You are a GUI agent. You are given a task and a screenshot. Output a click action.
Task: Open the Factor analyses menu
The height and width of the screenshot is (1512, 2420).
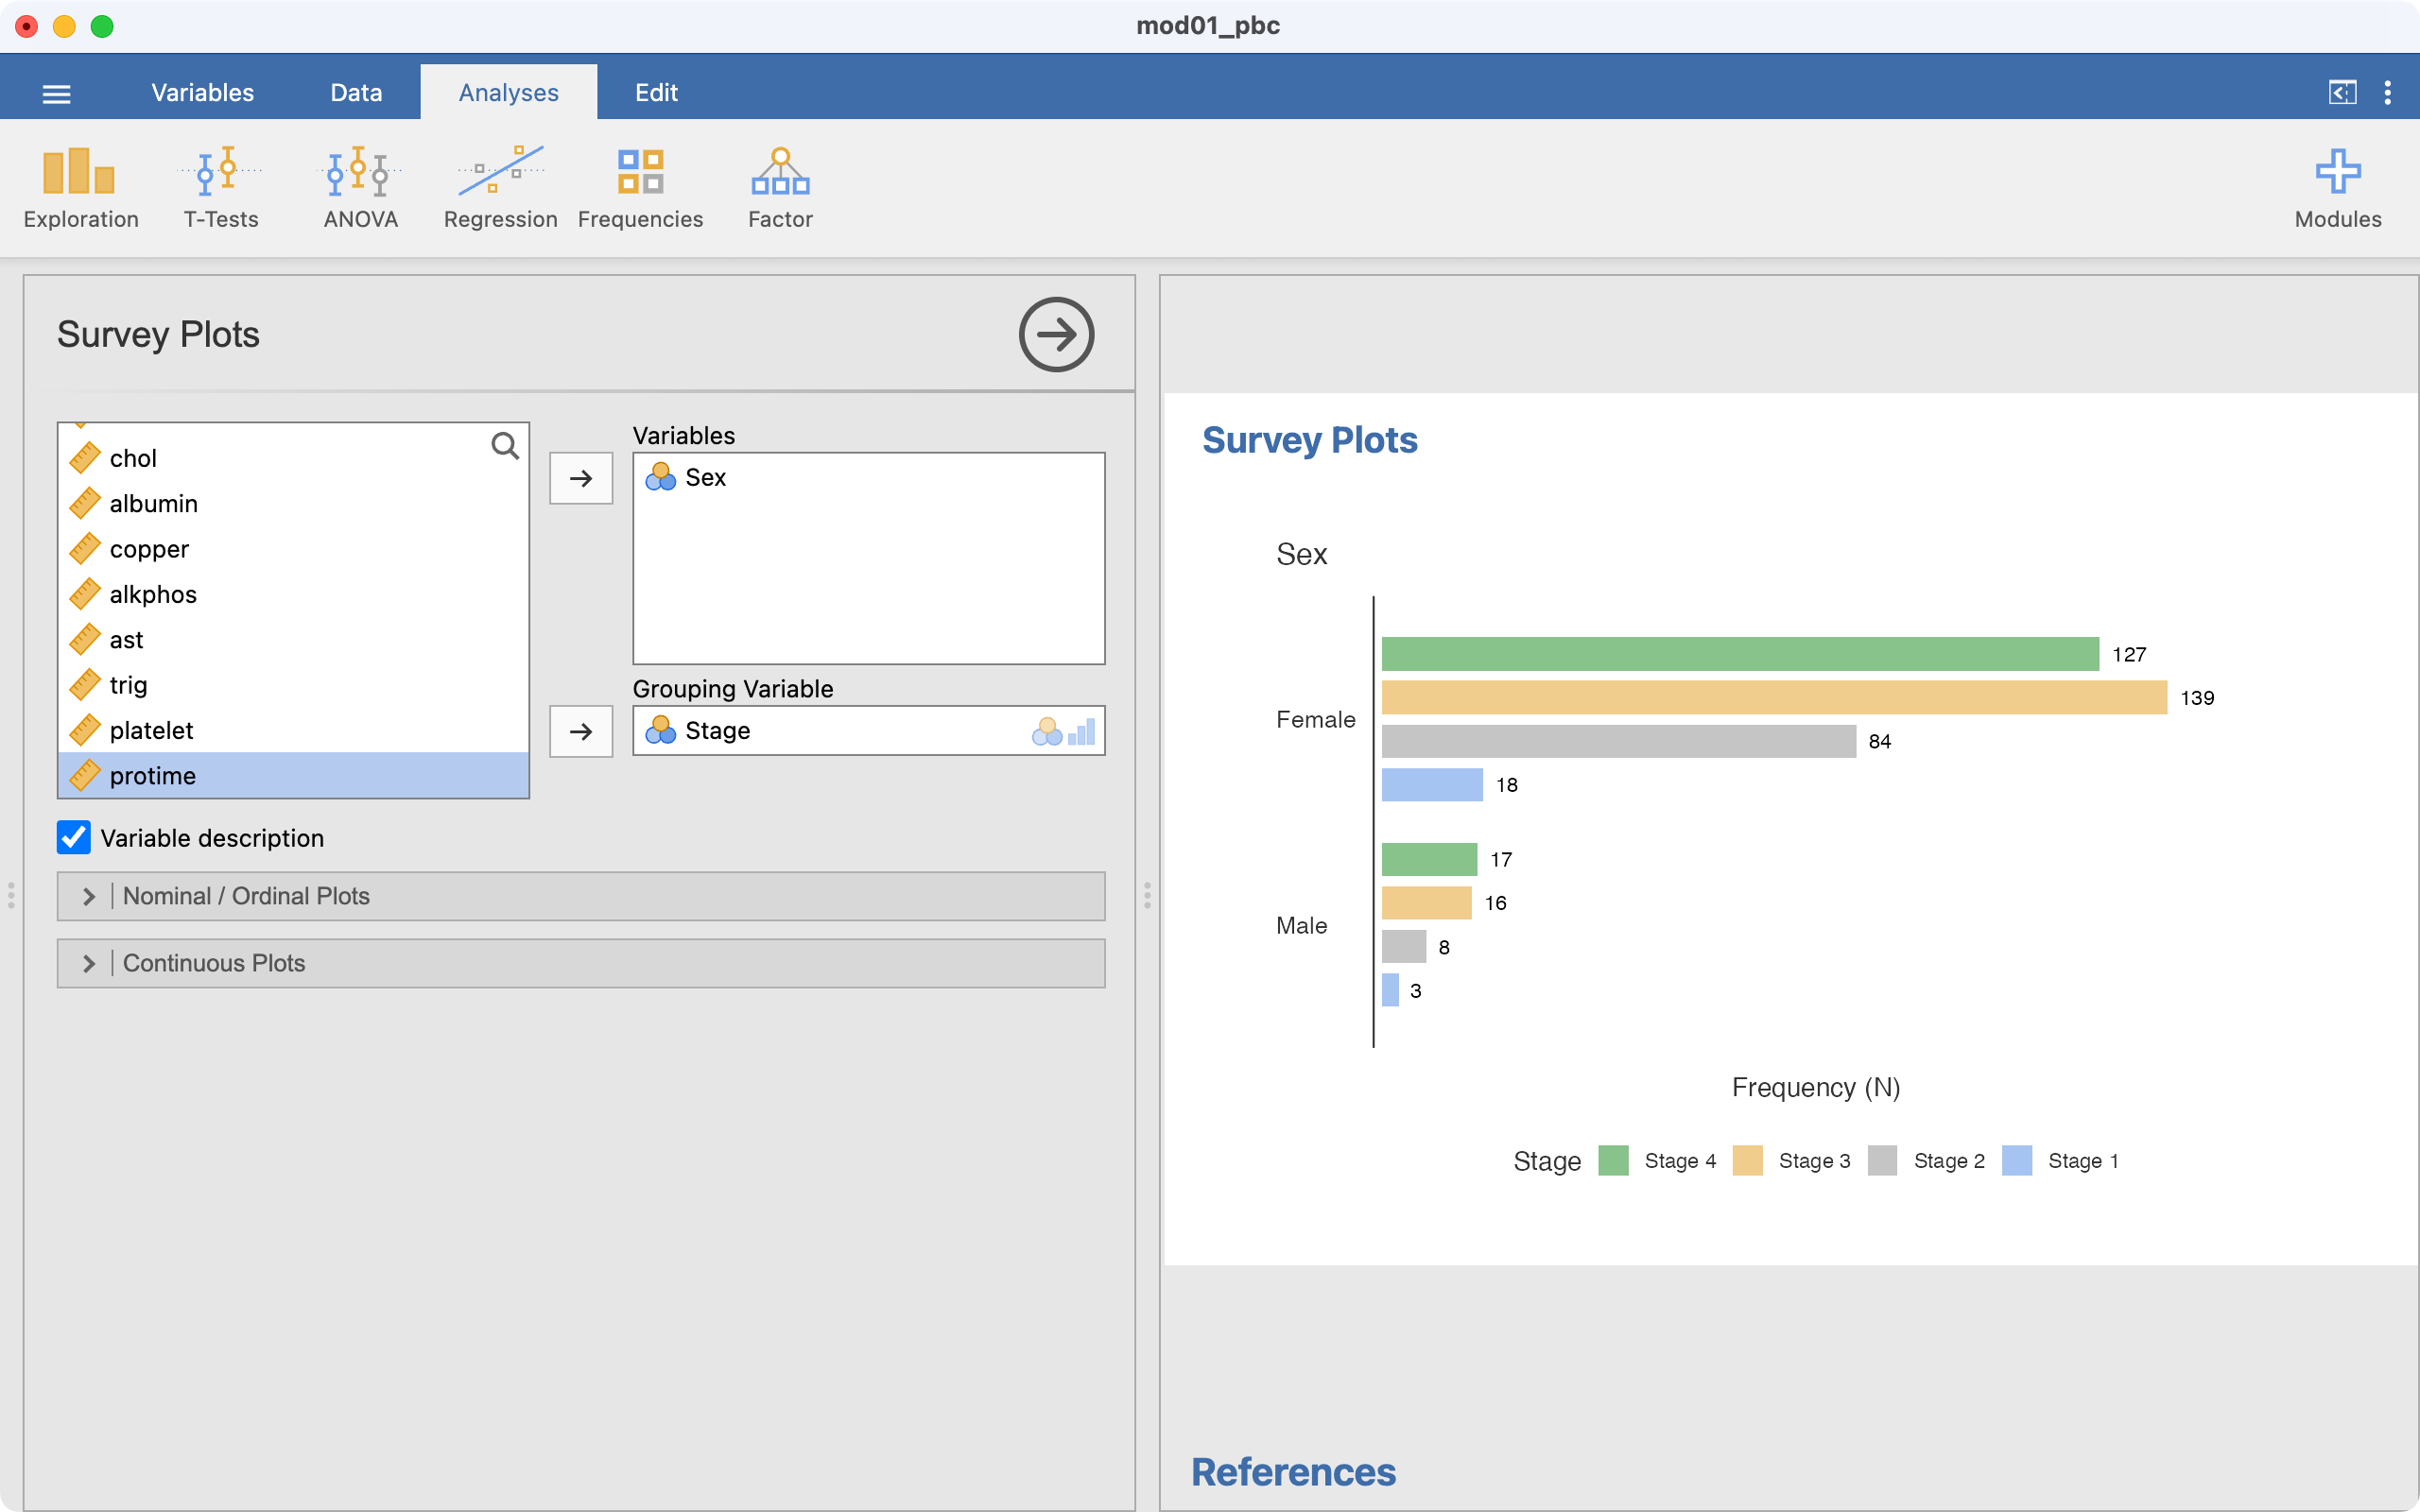(780, 188)
